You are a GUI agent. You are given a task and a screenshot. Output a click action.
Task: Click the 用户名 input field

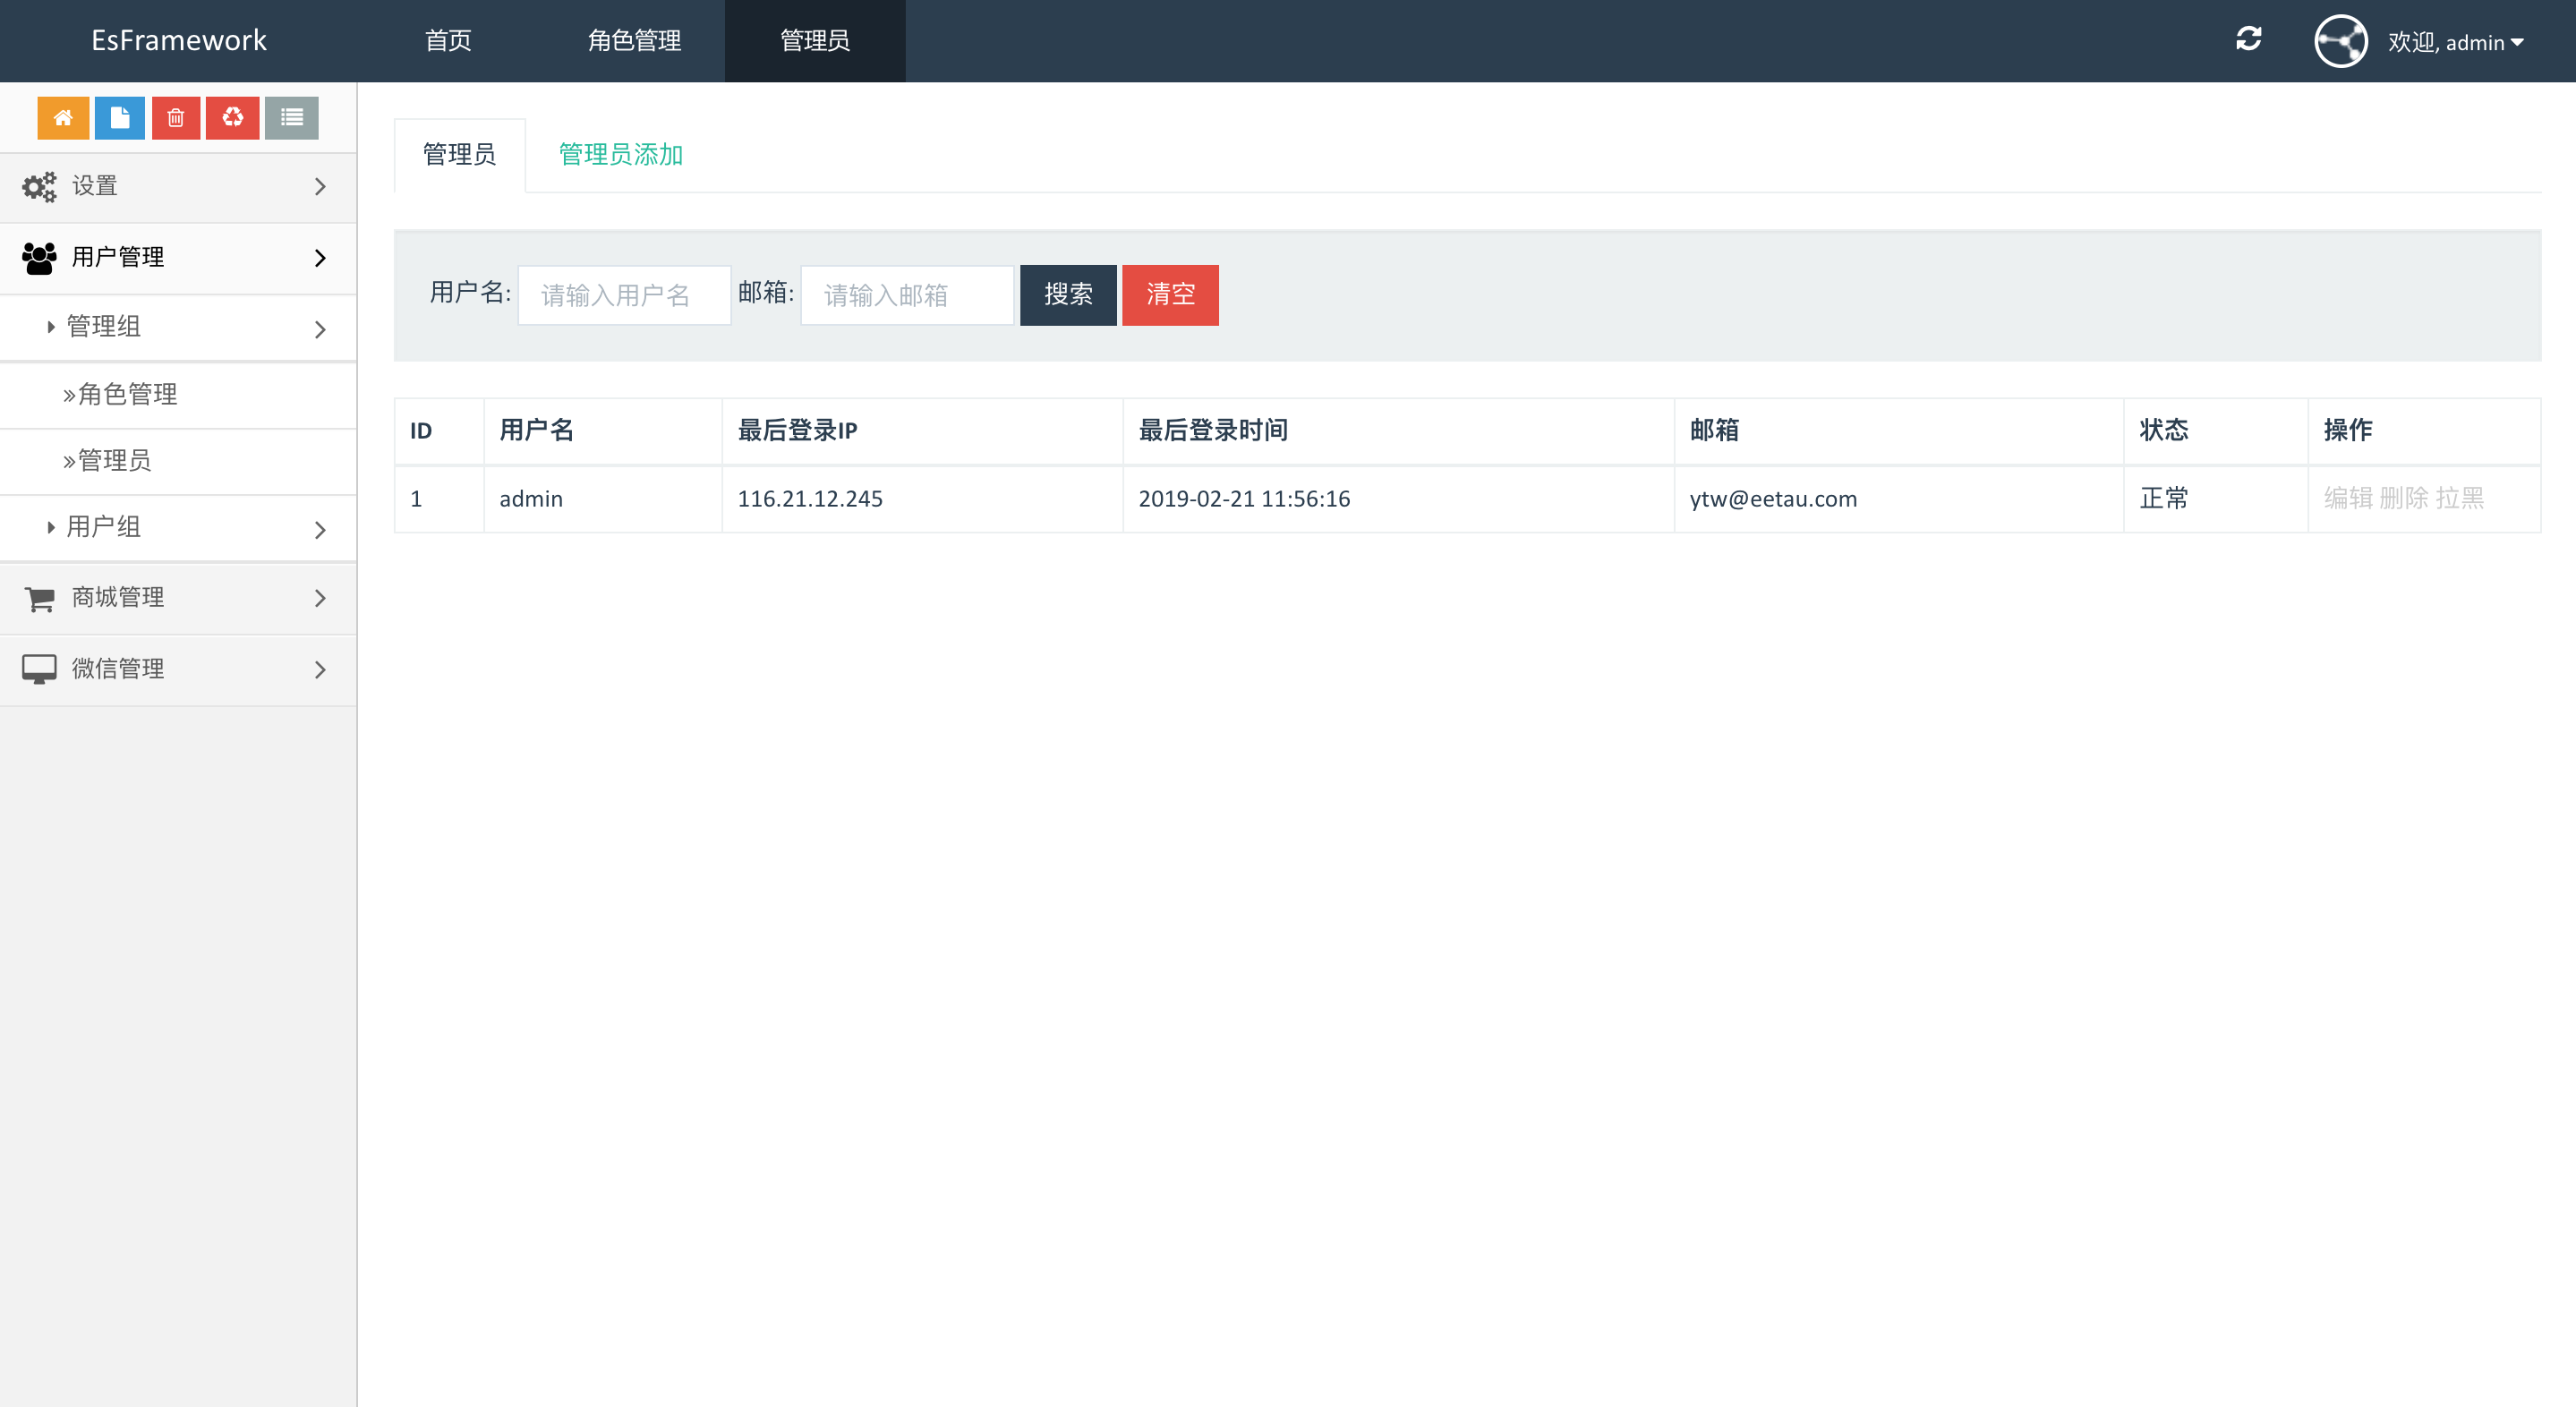[x=624, y=295]
